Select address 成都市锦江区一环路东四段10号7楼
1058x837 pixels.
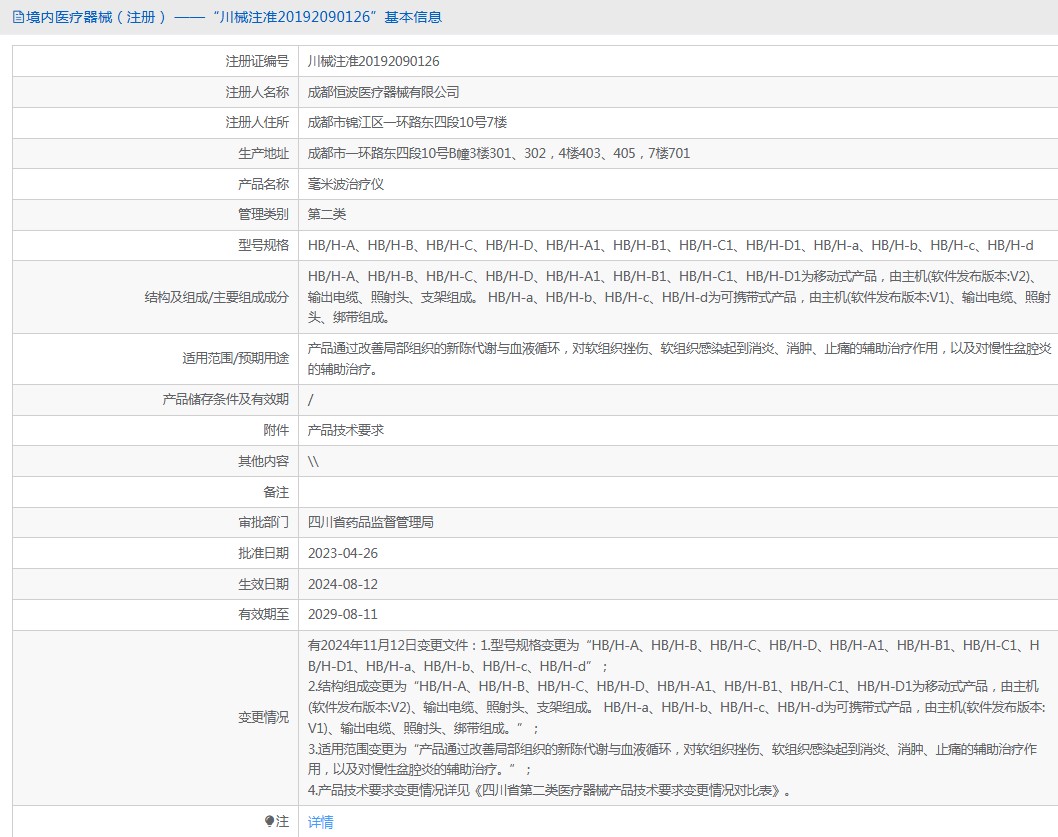point(407,122)
